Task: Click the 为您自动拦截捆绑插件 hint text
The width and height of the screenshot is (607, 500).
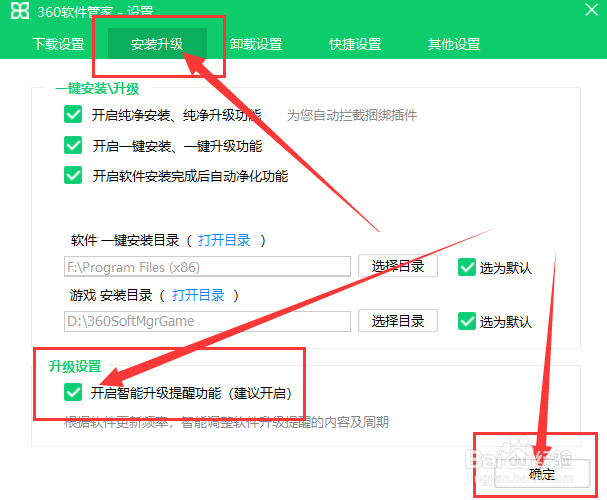Action: click(352, 115)
